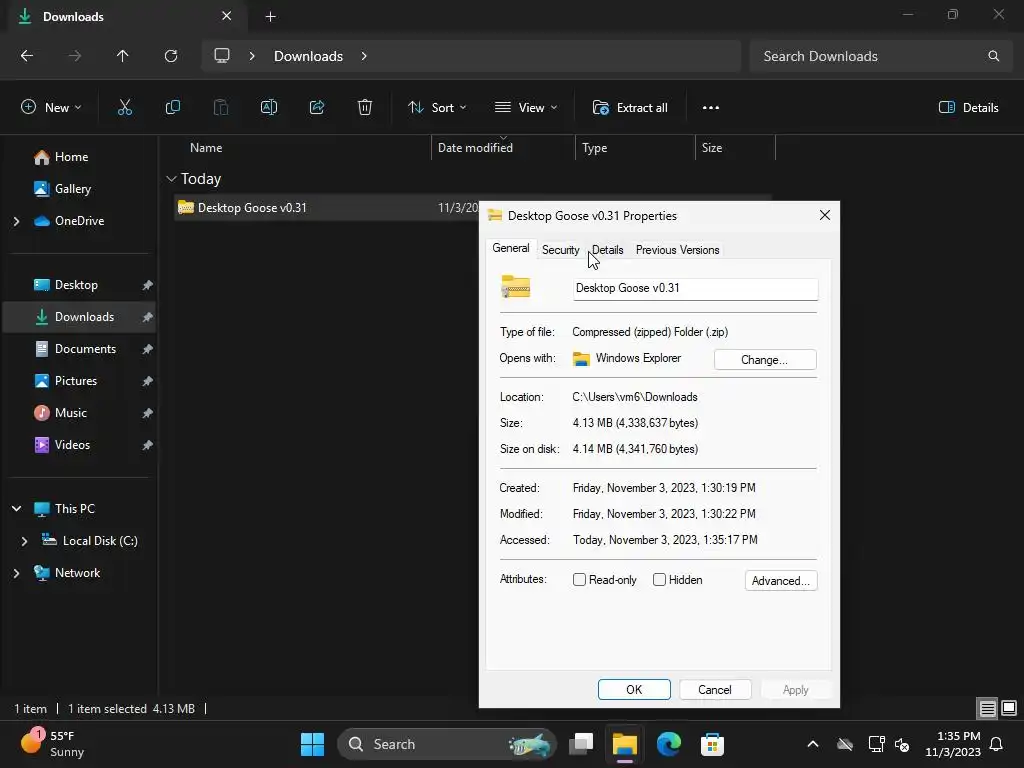Open Microsoft Edge from taskbar
The image size is (1024, 768).
(669, 744)
